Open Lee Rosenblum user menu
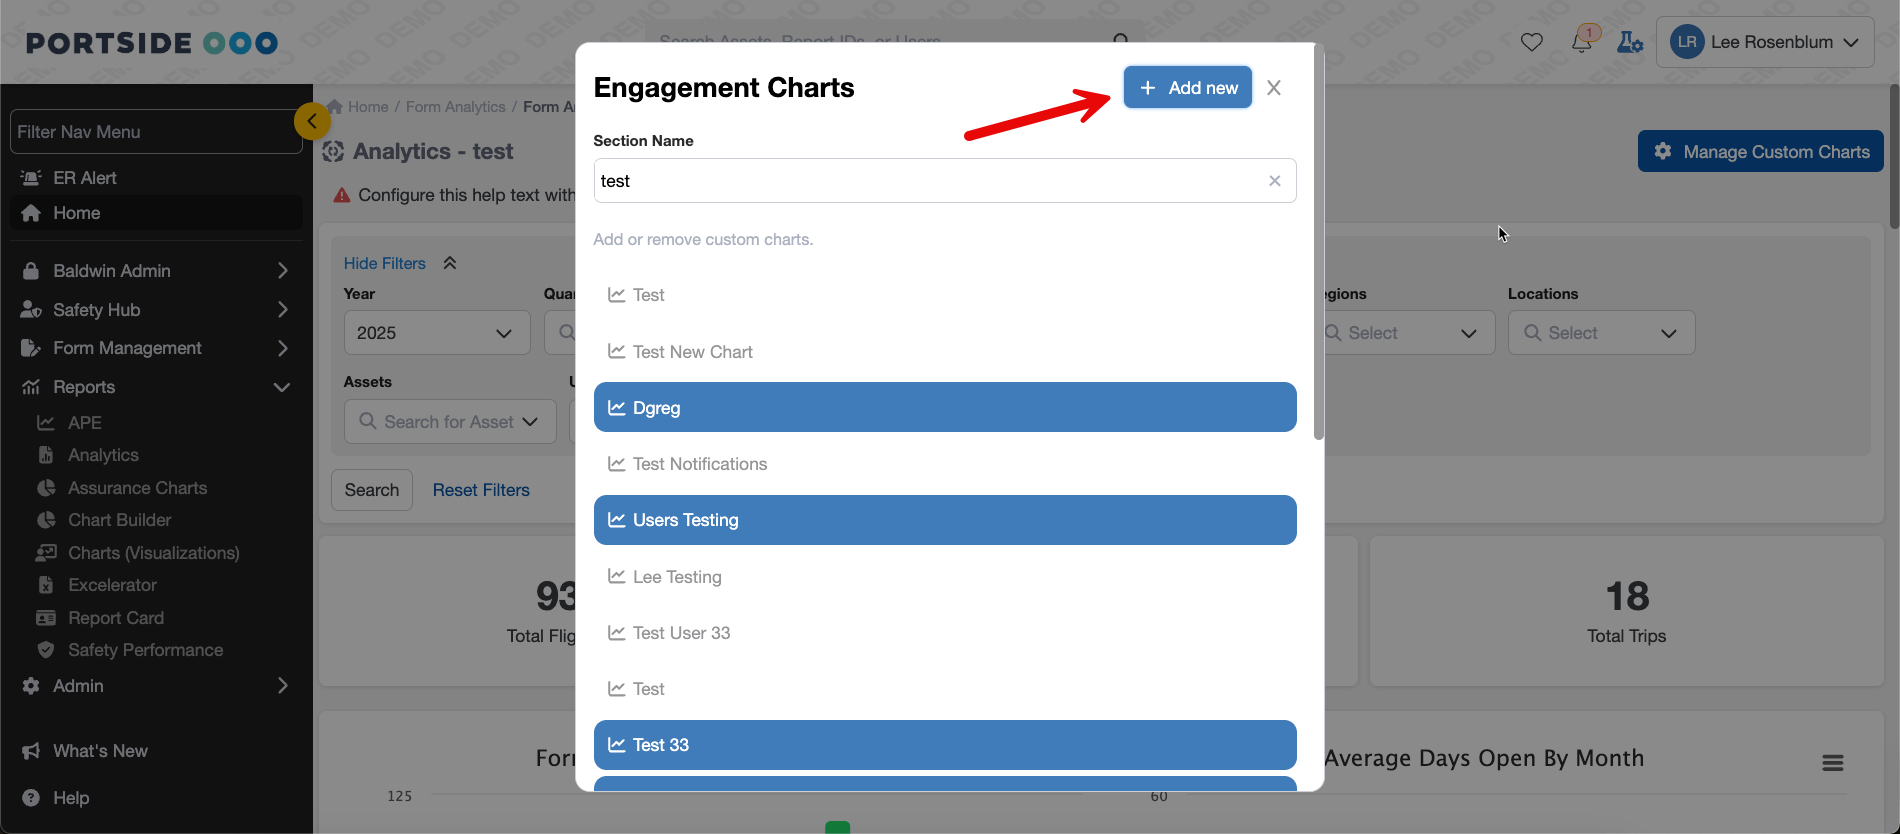Screen dimensions: 1900x834 (x=1764, y=42)
